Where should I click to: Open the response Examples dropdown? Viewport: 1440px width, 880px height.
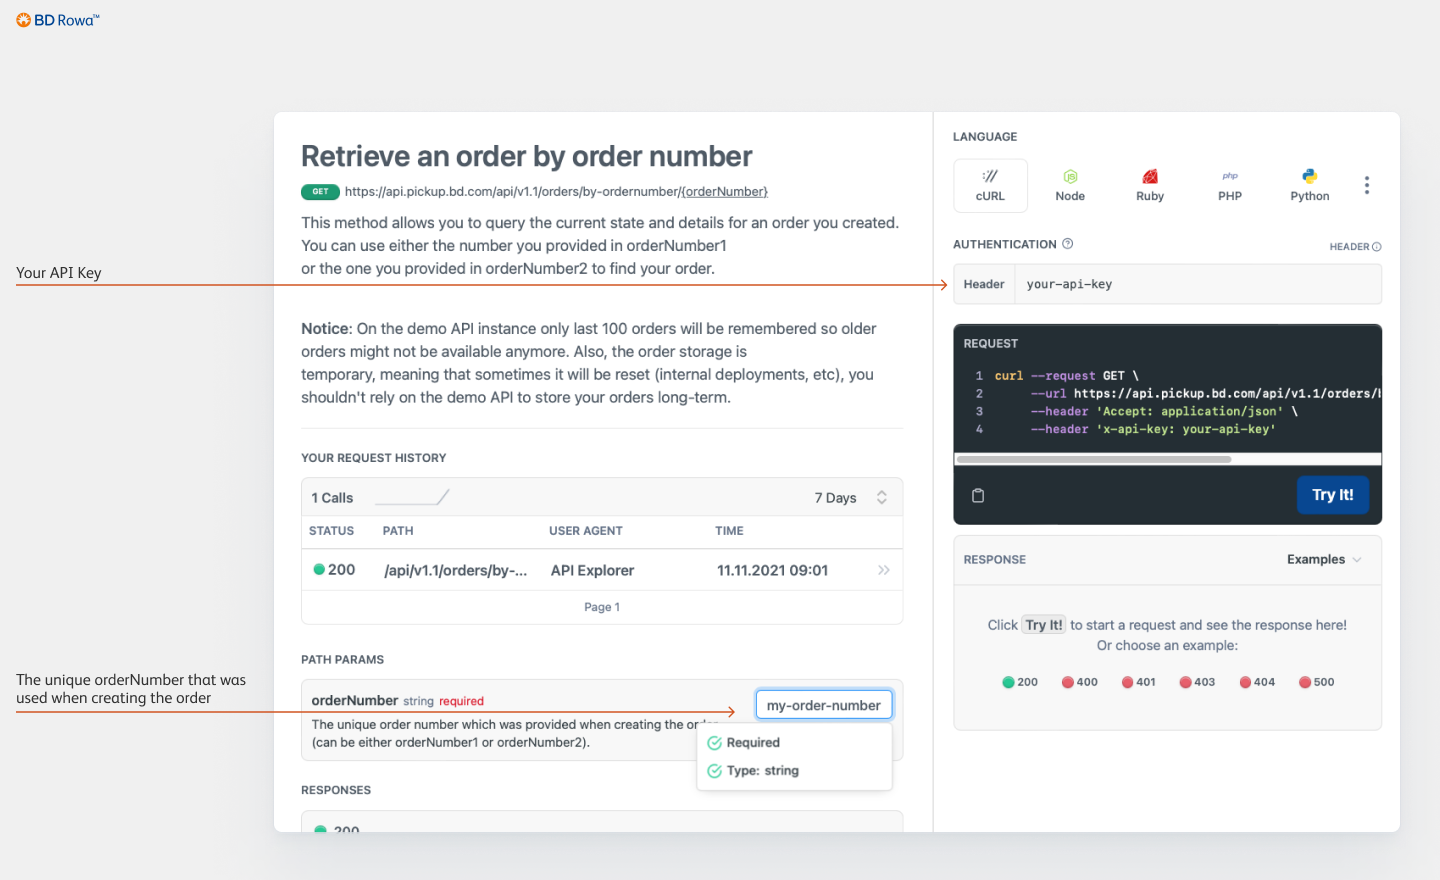1324,560
